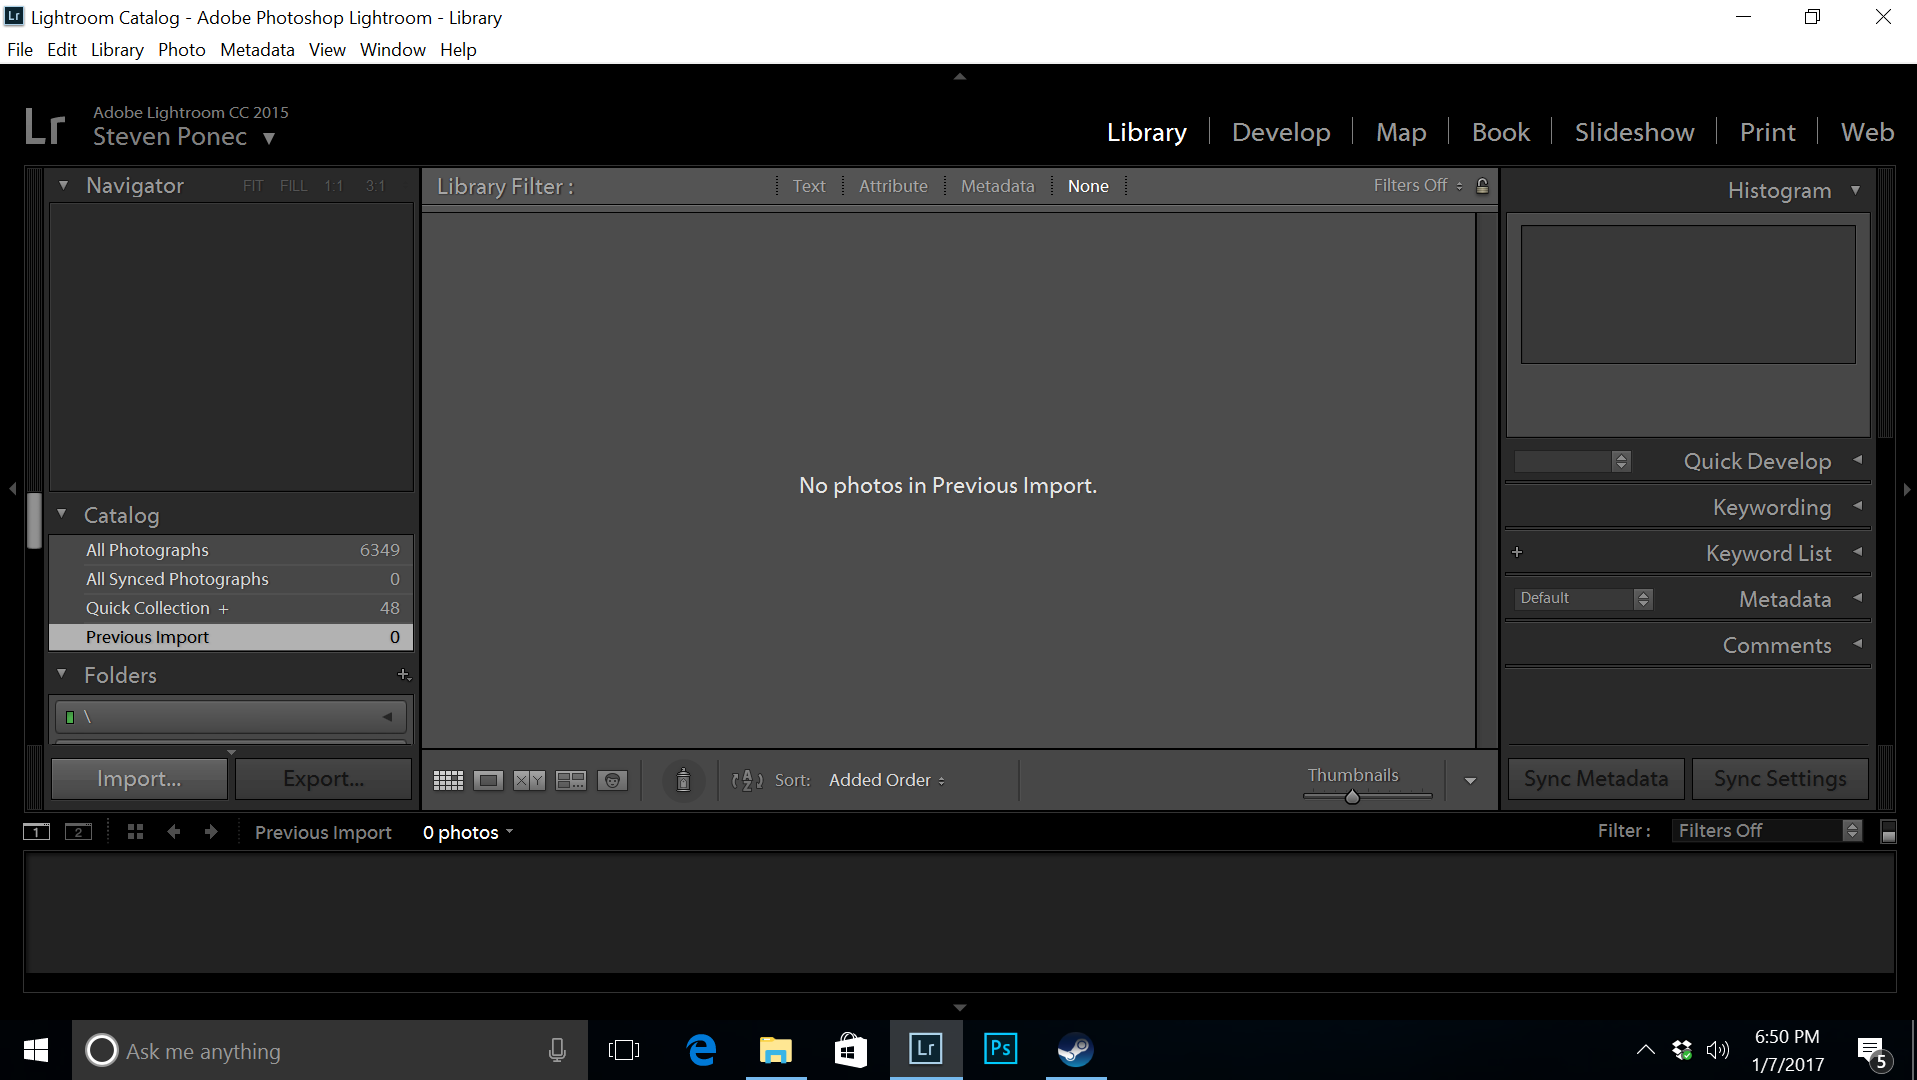The height and width of the screenshot is (1080, 1917).
Task: Add keyword with plus icon in Keyword List
Action: (x=1517, y=552)
